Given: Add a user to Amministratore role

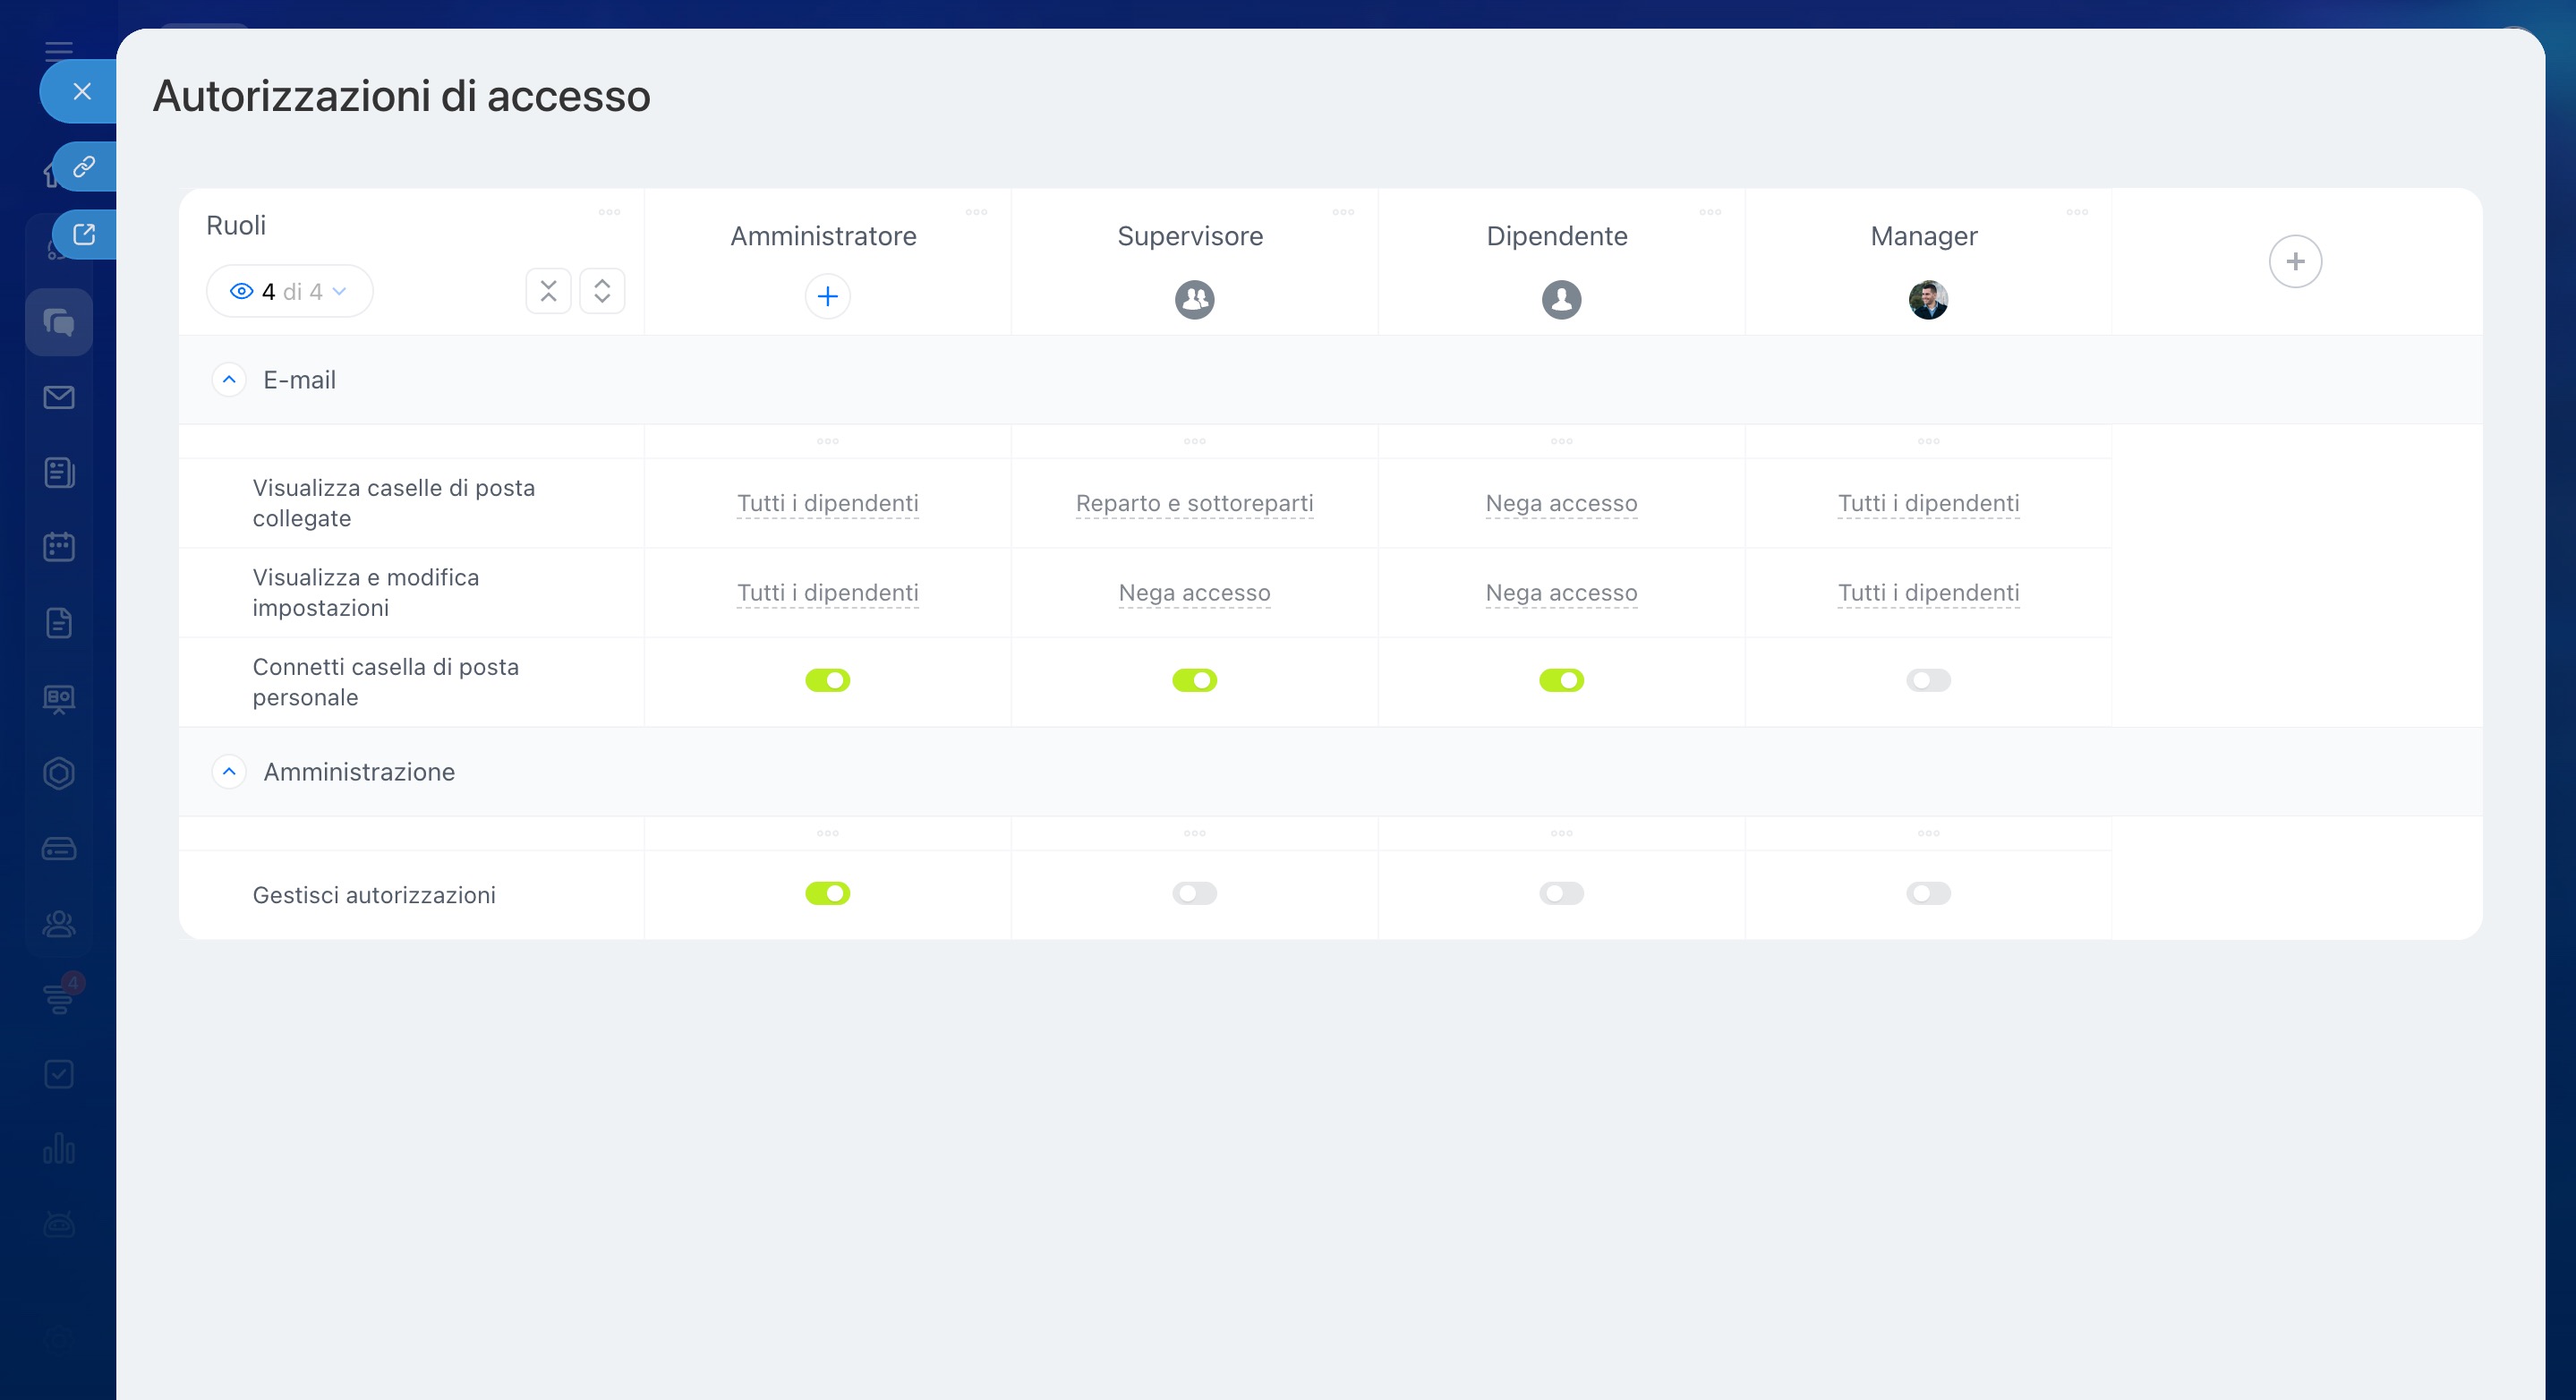Looking at the screenshot, I should pyautogui.click(x=827, y=296).
